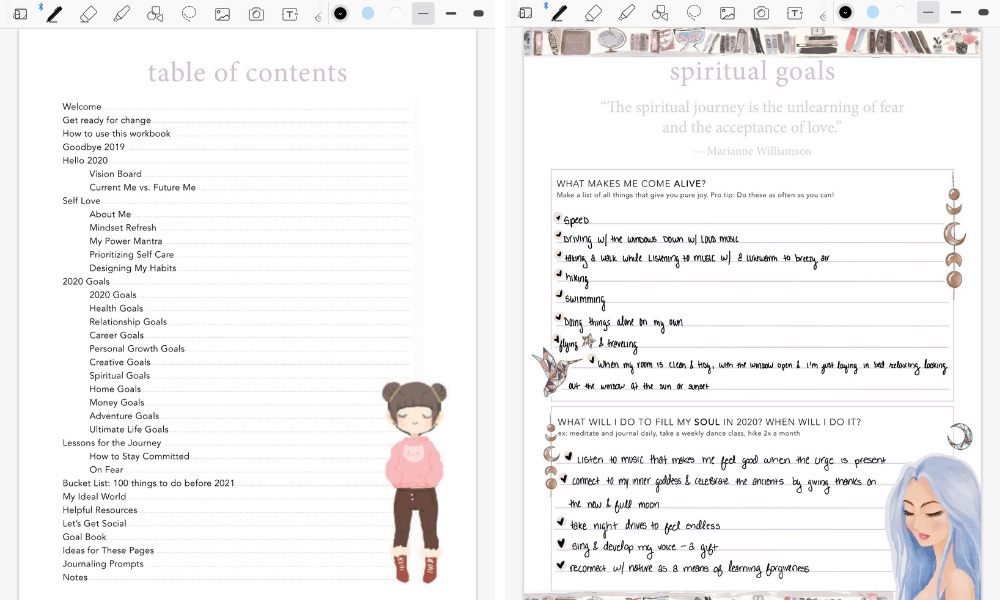This screenshot has height=600, width=1000.
Task: Select the Eraser tool in the left toolbar
Action: point(88,14)
